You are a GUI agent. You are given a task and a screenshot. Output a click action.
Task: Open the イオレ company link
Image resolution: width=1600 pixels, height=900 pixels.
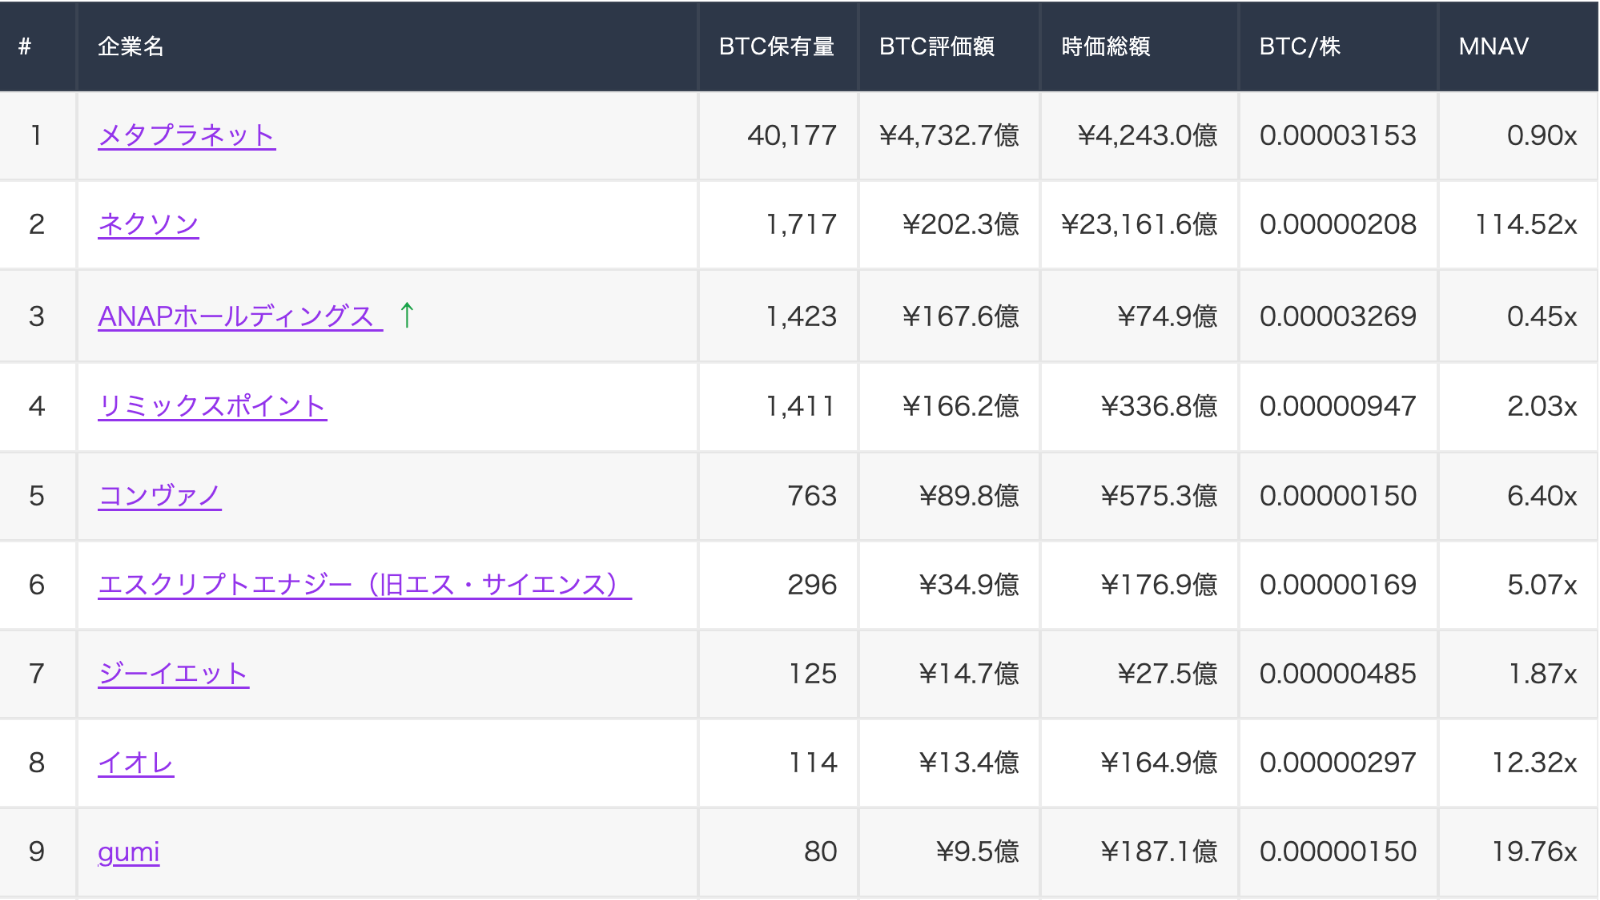click(135, 762)
